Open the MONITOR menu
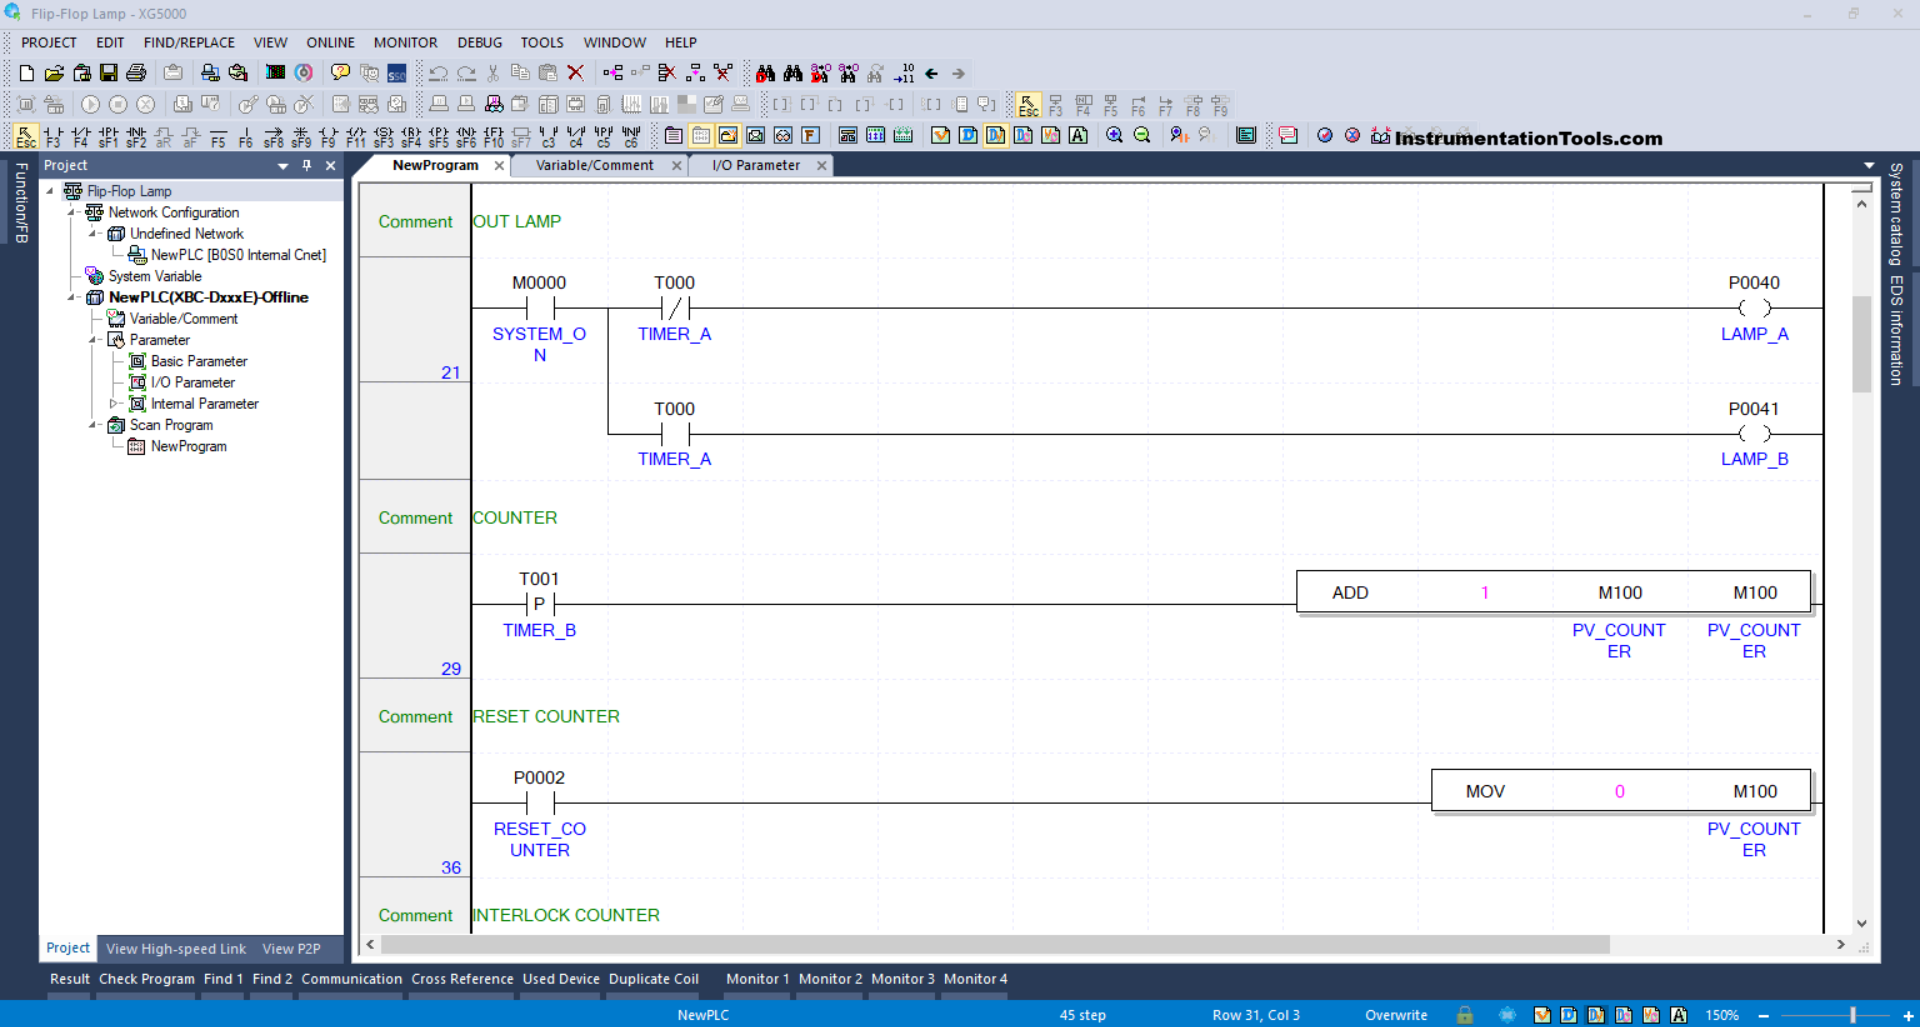The height and width of the screenshot is (1027, 1920). pyautogui.click(x=405, y=43)
